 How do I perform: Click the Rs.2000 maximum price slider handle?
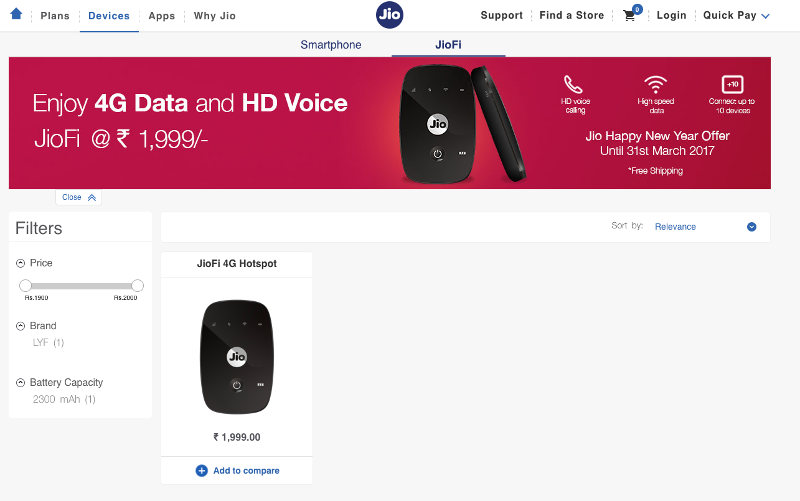click(x=137, y=285)
